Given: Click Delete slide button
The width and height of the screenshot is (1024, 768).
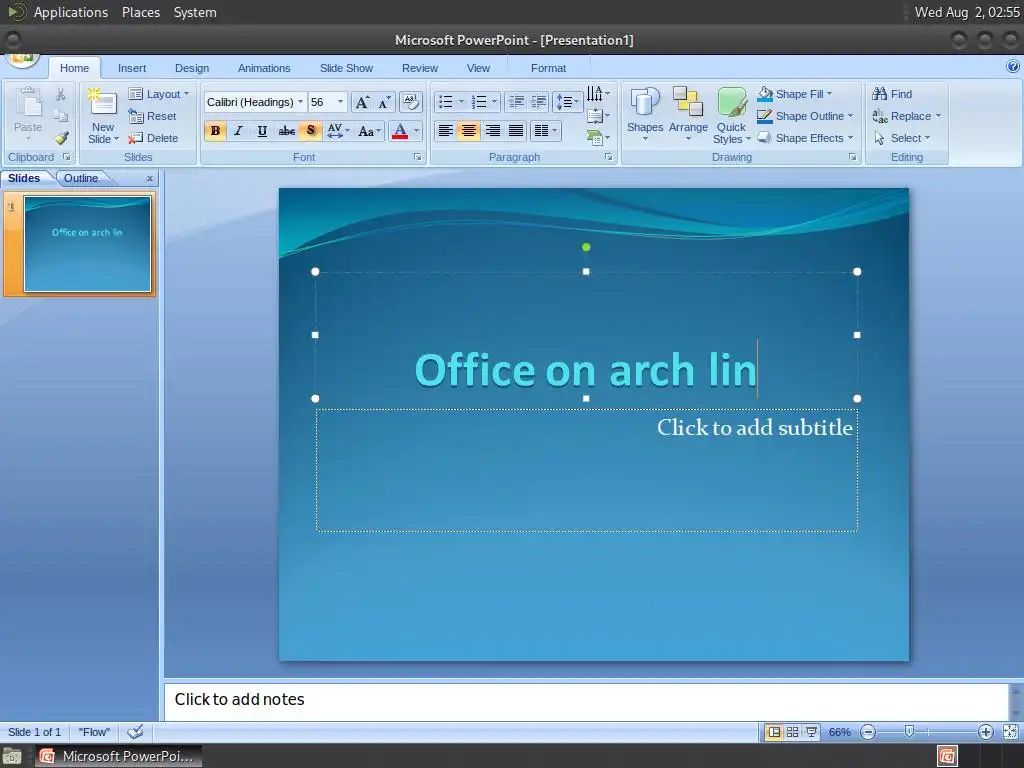Looking at the screenshot, I should 153,138.
